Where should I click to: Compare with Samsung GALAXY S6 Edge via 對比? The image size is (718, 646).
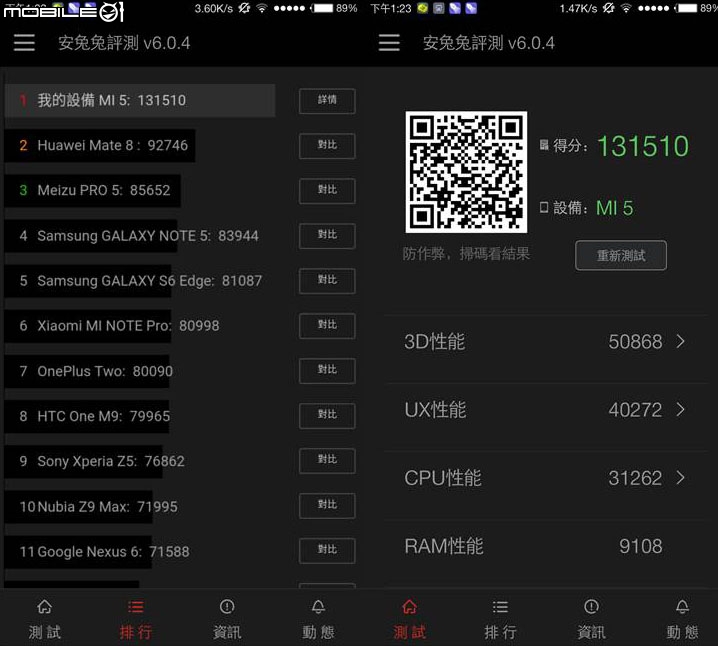click(327, 281)
